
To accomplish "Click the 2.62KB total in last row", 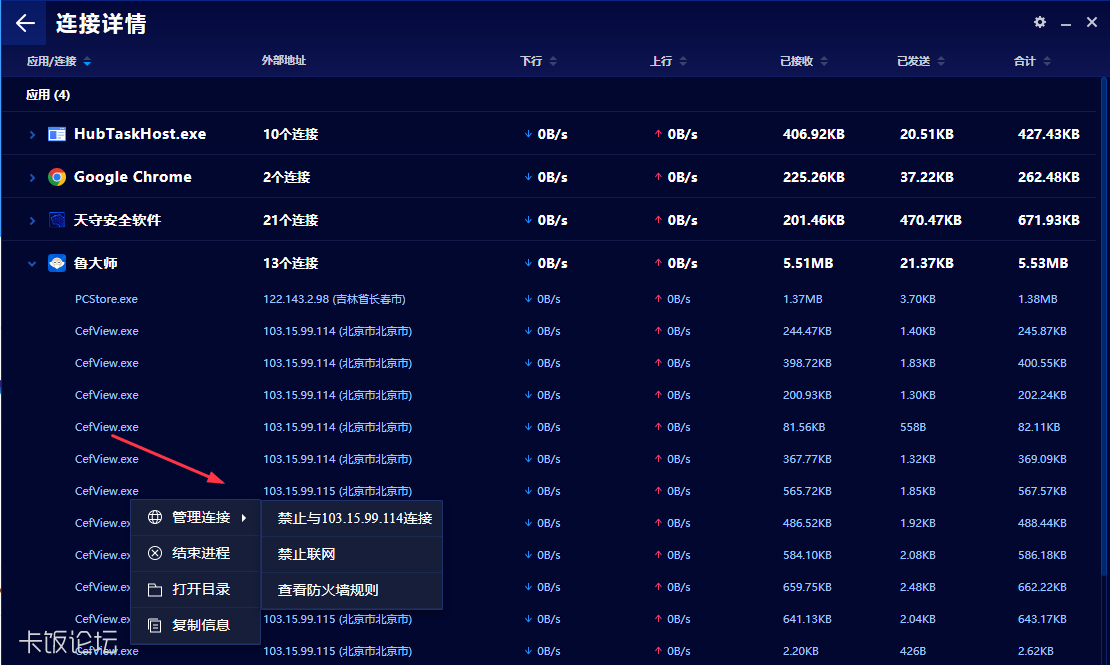I will [1036, 651].
